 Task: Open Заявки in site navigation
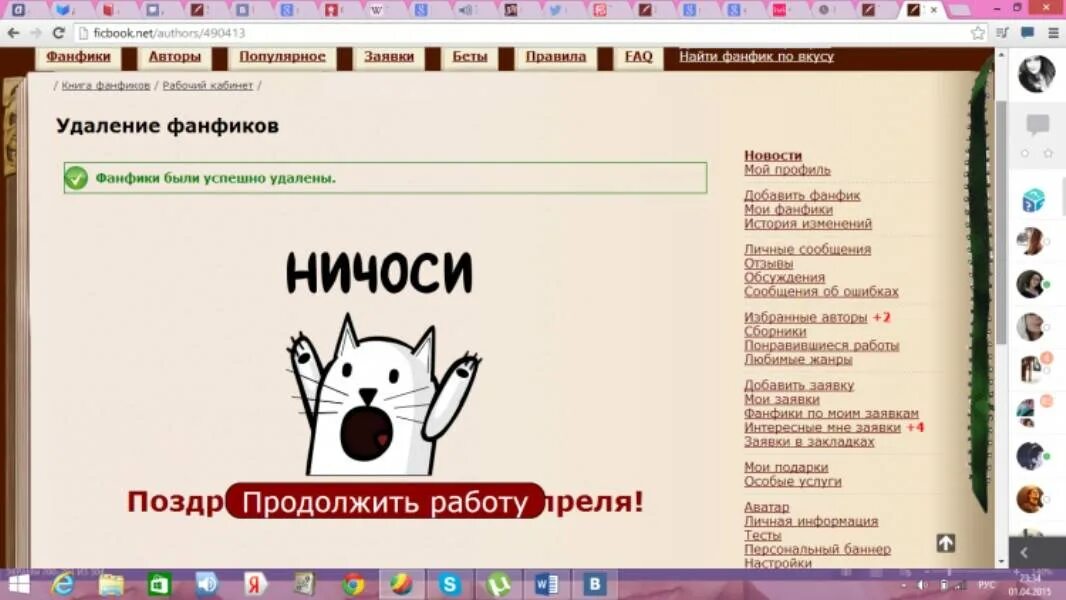(x=389, y=56)
